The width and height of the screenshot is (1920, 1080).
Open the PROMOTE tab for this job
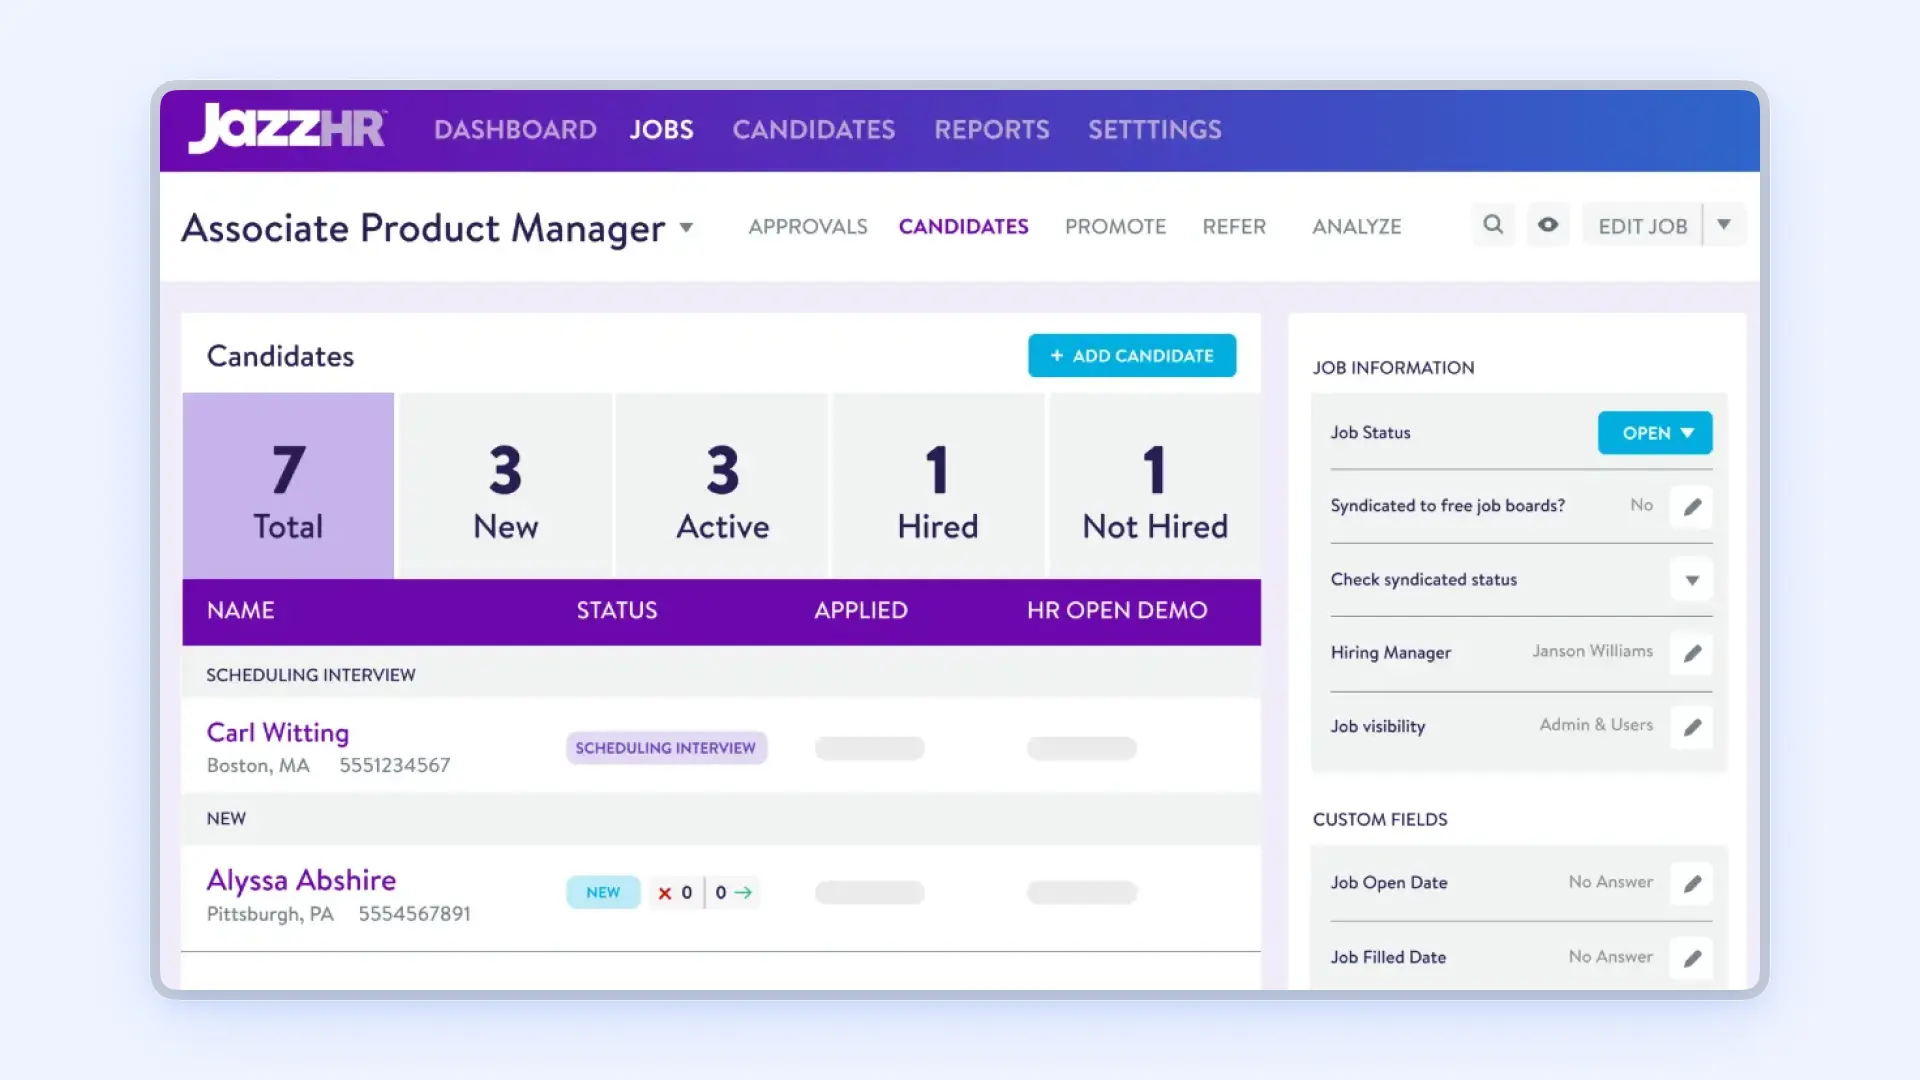[x=1115, y=227]
